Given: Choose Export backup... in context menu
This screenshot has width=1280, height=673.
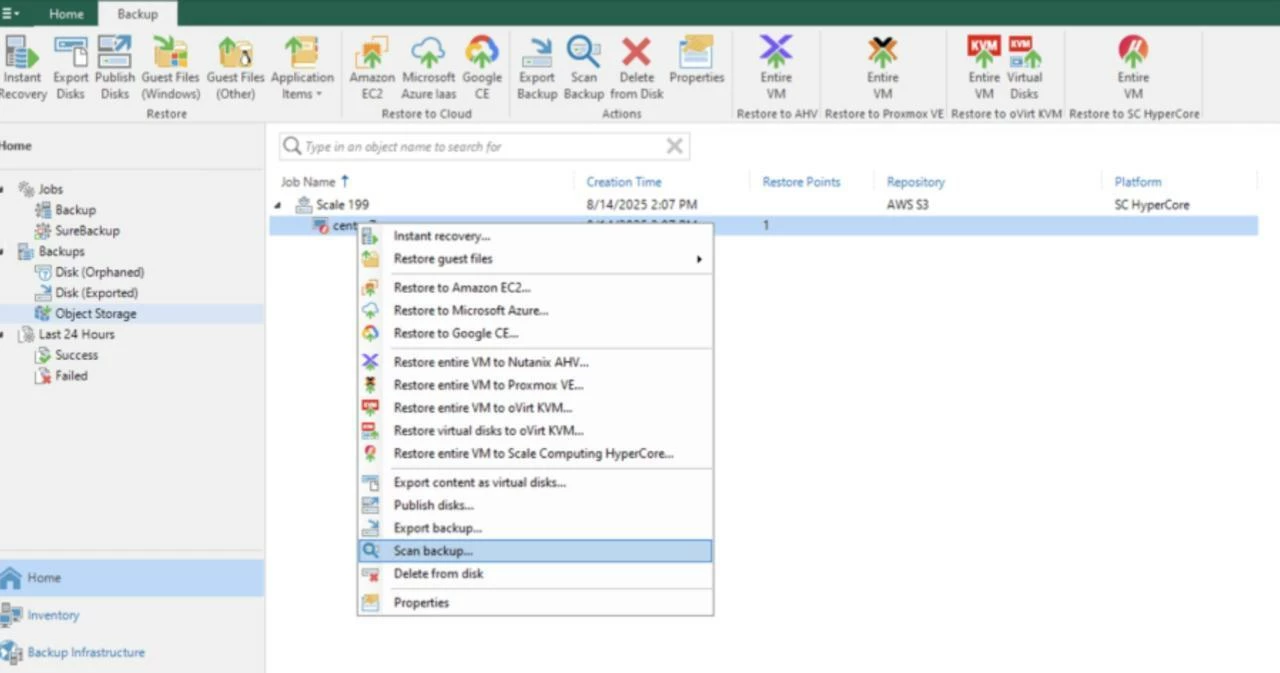Looking at the screenshot, I should coord(535,528).
